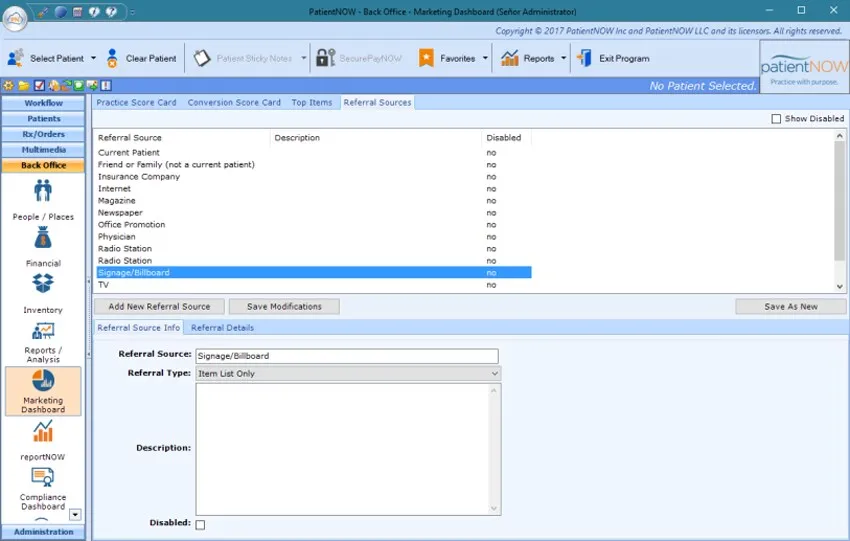
Task: Open Reports / Analysis in sidebar
Action: [x=43, y=342]
